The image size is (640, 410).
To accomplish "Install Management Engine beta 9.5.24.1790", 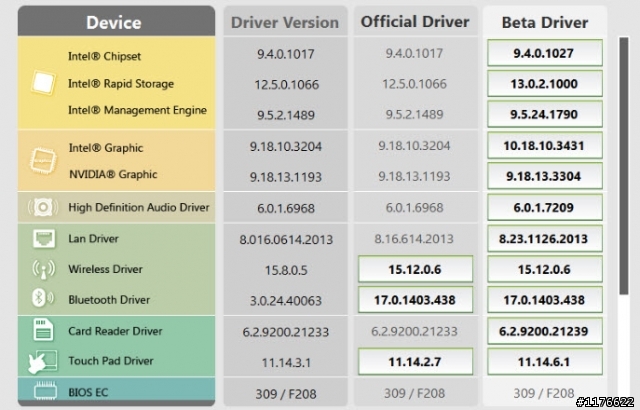I will (x=544, y=114).
